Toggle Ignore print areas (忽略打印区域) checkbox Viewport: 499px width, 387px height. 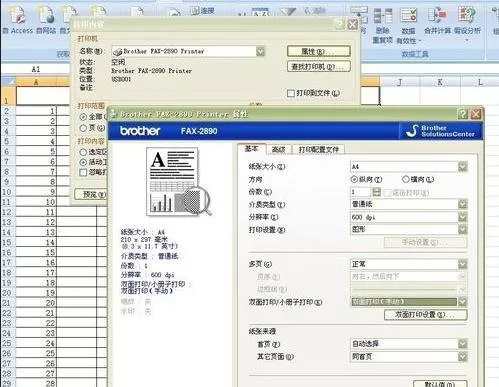pos(83,172)
